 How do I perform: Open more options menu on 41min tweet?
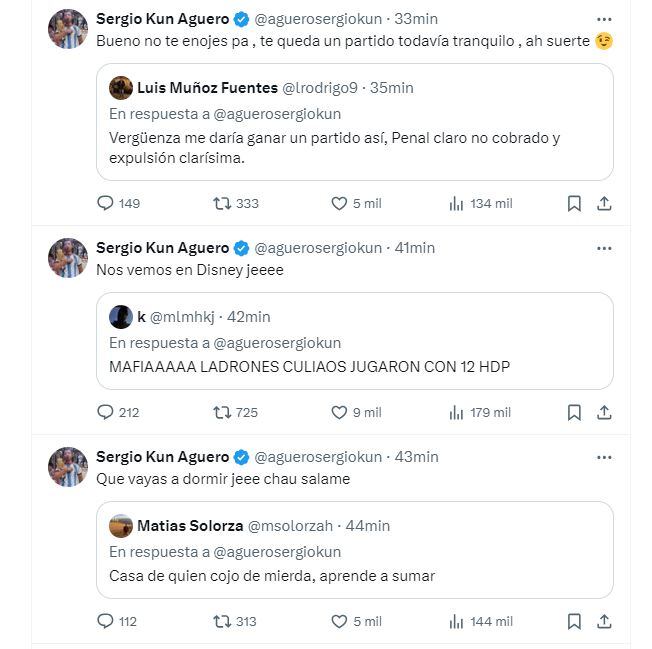tap(604, 247)
